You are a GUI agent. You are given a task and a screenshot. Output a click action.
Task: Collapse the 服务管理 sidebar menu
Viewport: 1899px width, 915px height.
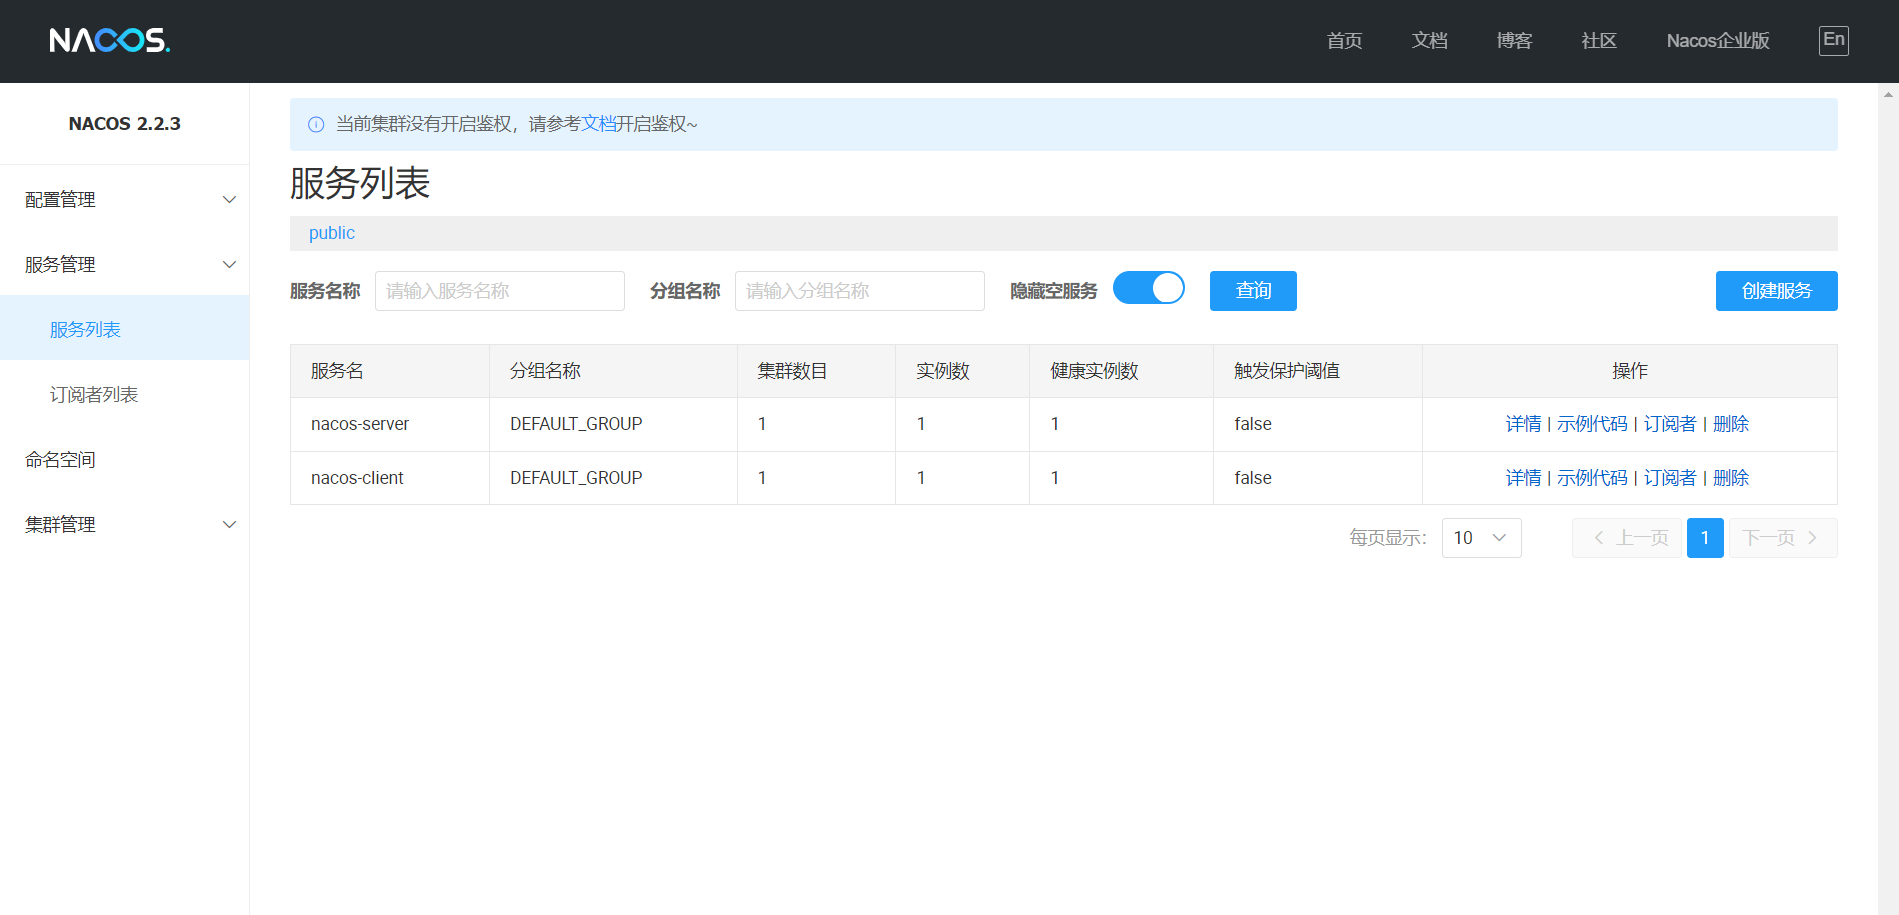click(124, 264)
